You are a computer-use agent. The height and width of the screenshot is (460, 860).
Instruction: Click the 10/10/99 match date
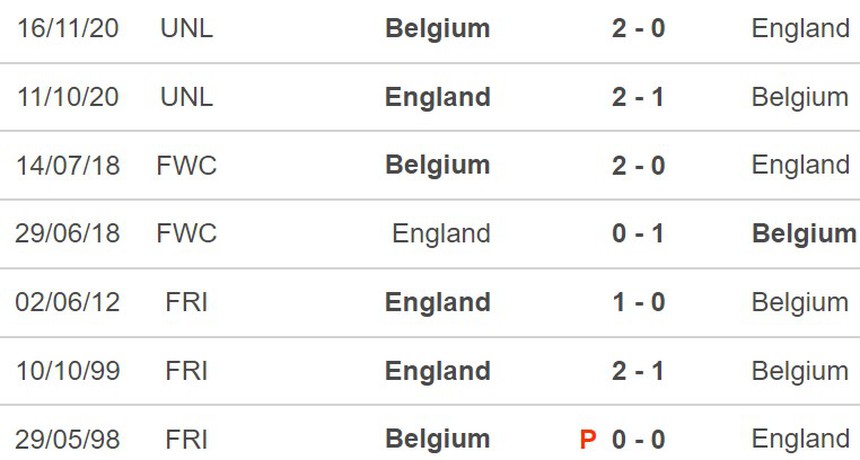pyautogui.click(x=67, y=371)
